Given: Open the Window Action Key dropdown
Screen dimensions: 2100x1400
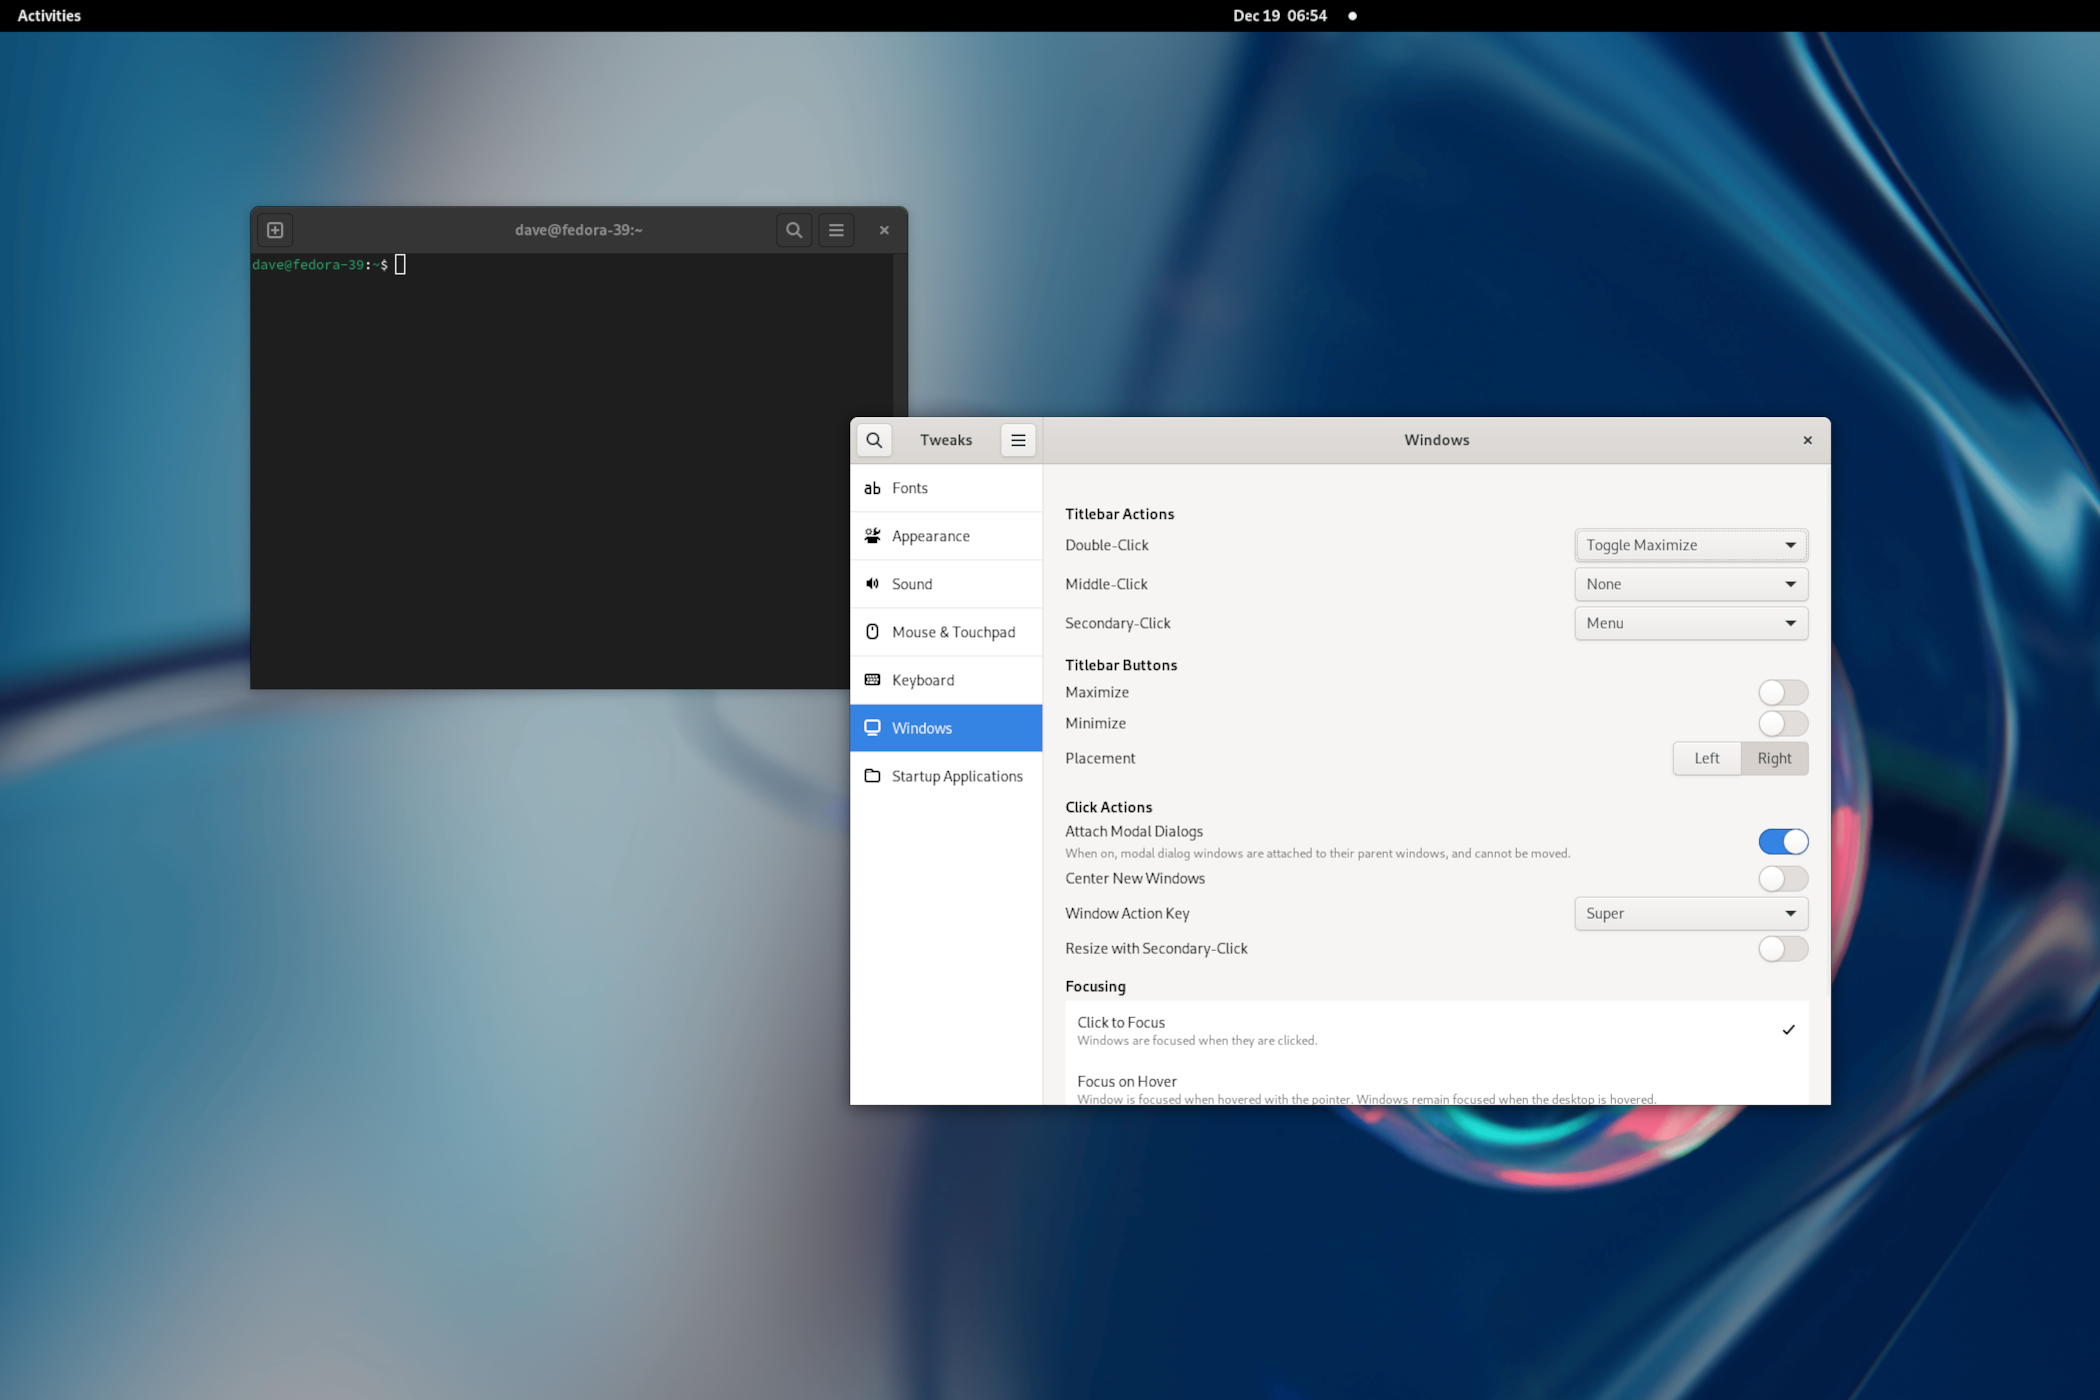Looking at the screenshot, I should (1690, 913).
